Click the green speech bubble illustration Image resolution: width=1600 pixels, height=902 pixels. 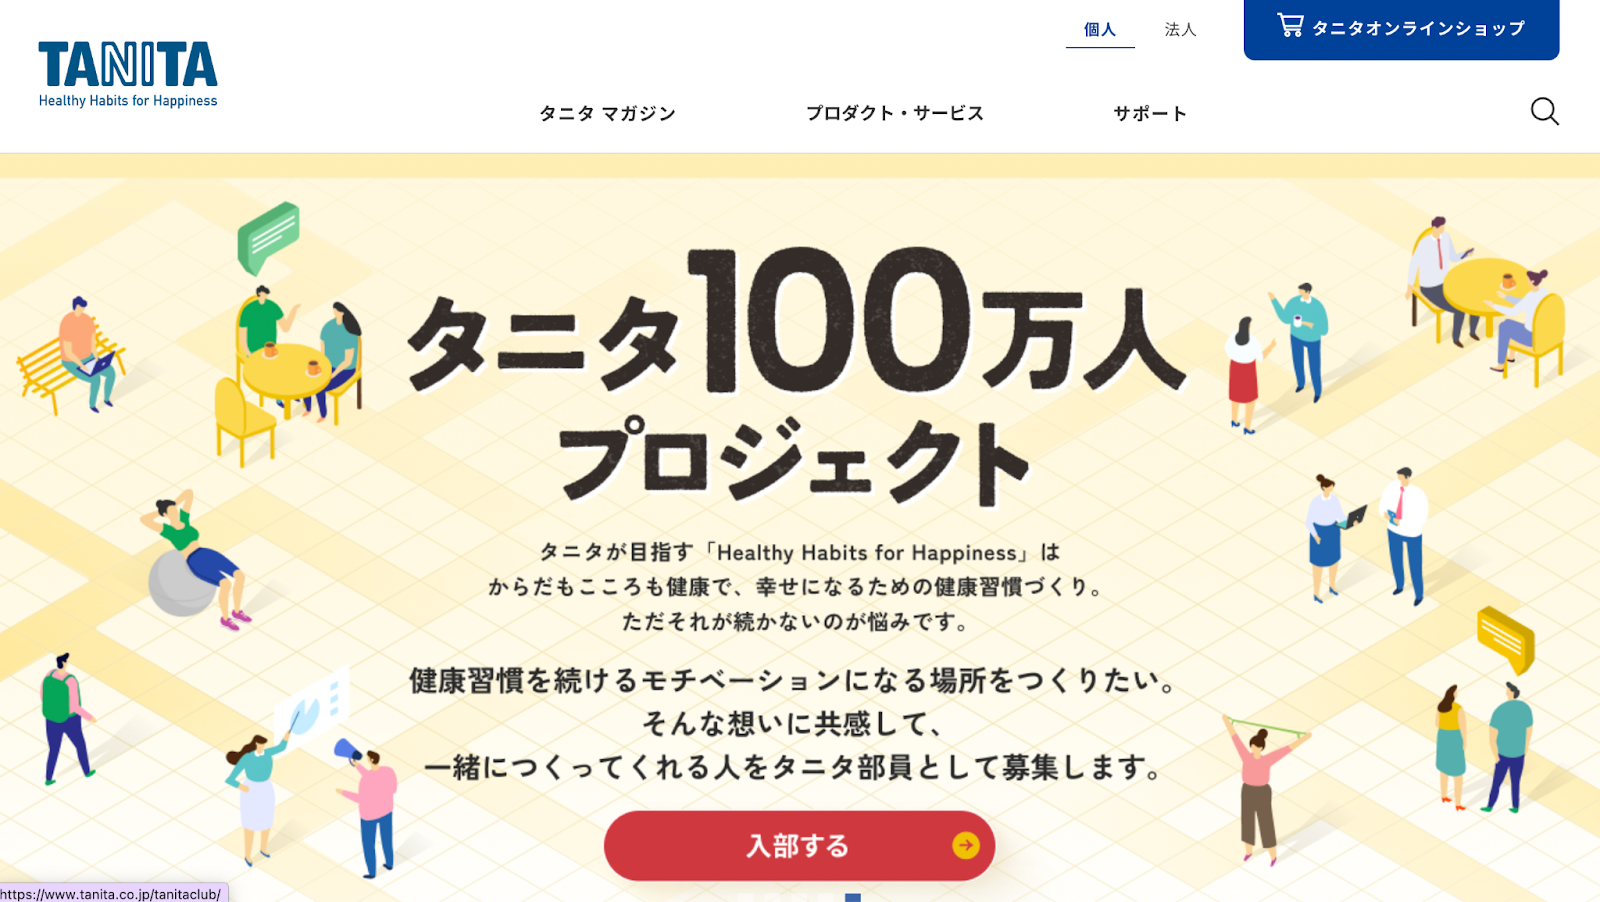click(268, 238)
